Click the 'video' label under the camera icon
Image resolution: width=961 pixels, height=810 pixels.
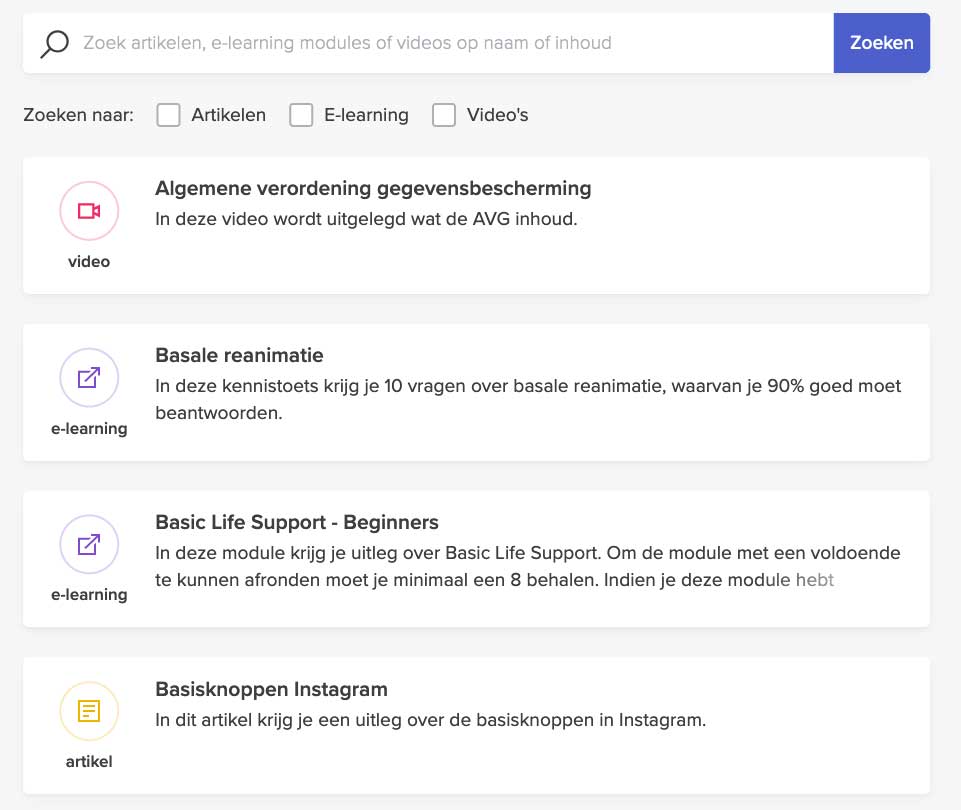pos(89,261)
